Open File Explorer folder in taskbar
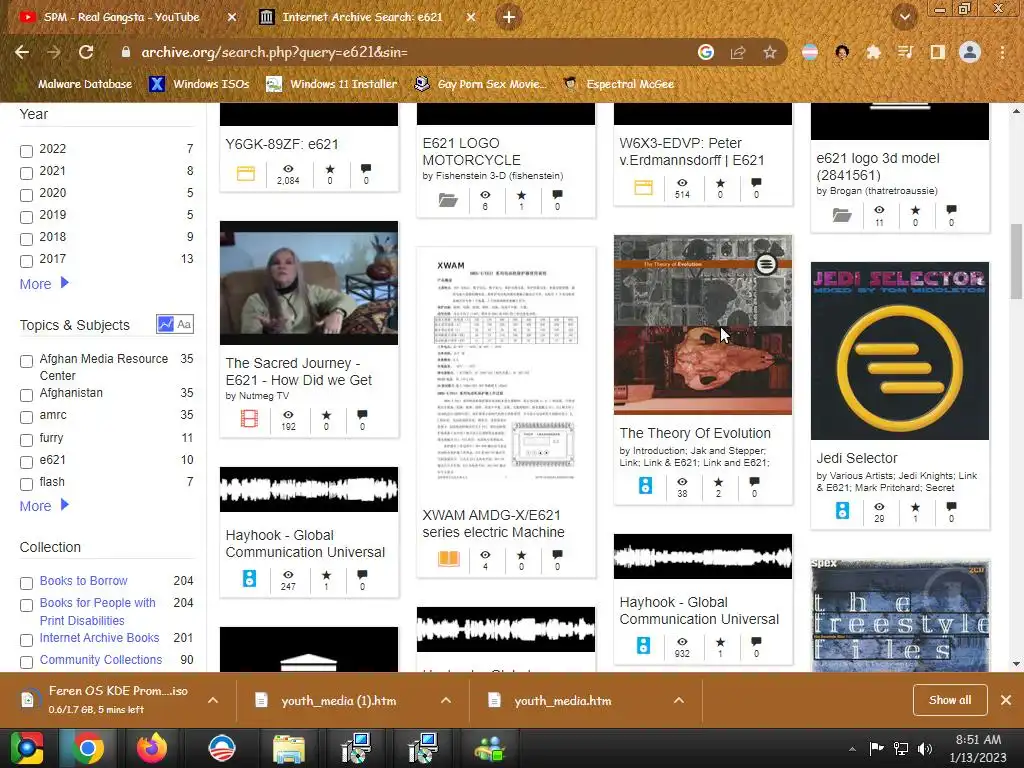 [x=288, y=749]
